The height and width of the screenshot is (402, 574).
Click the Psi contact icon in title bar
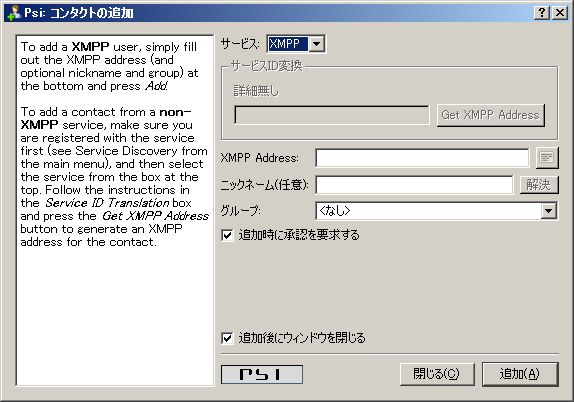coord(14,13)
